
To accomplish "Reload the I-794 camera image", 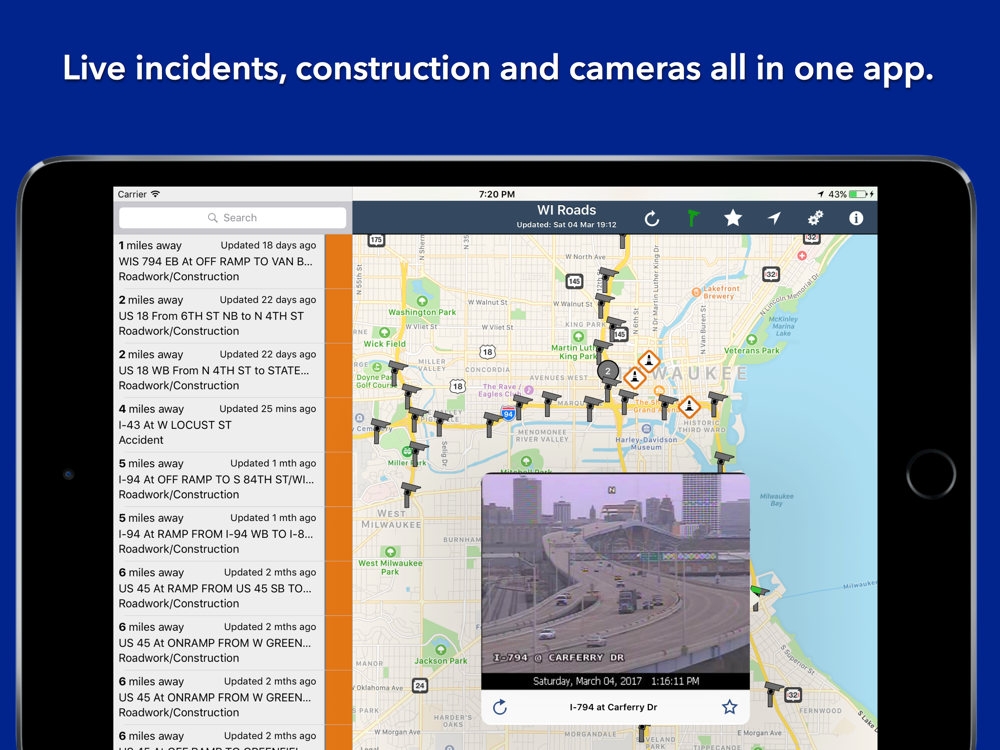I will point(500,707).
